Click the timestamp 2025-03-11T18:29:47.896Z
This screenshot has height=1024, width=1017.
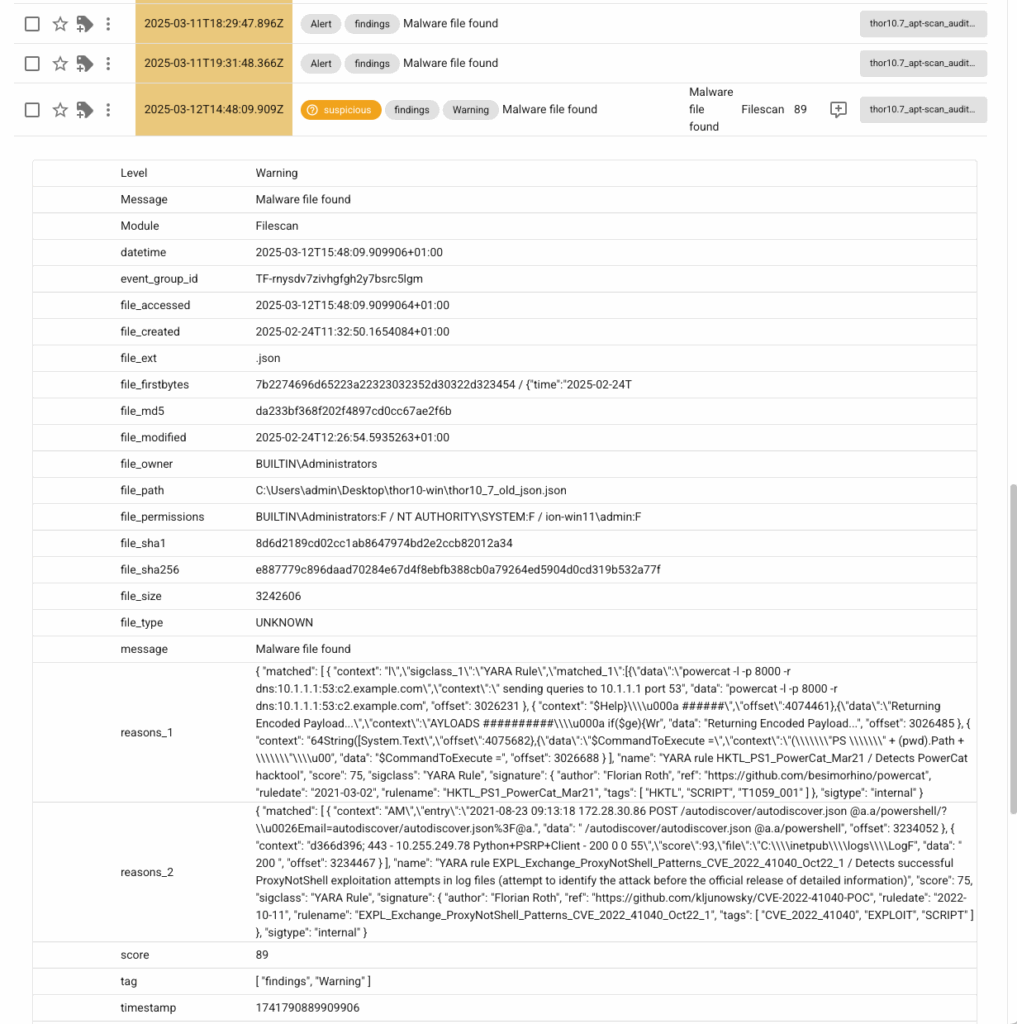(214, 24)
